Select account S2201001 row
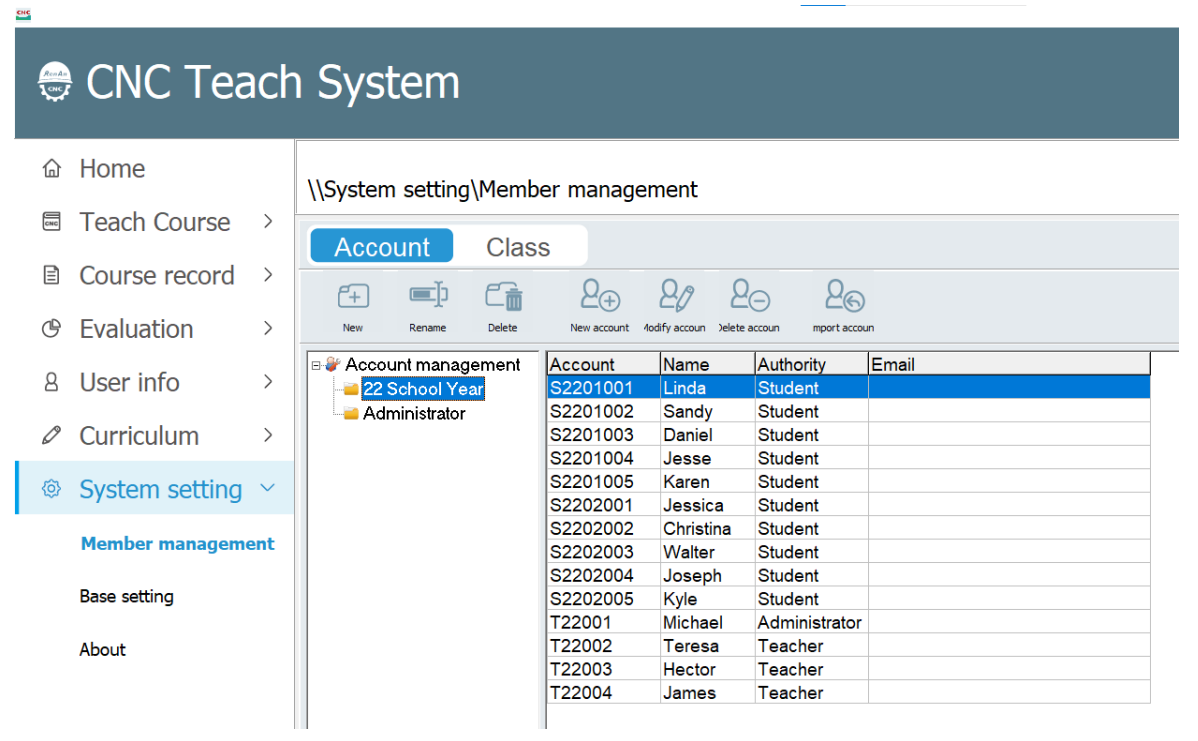 [x=848, y=387]
